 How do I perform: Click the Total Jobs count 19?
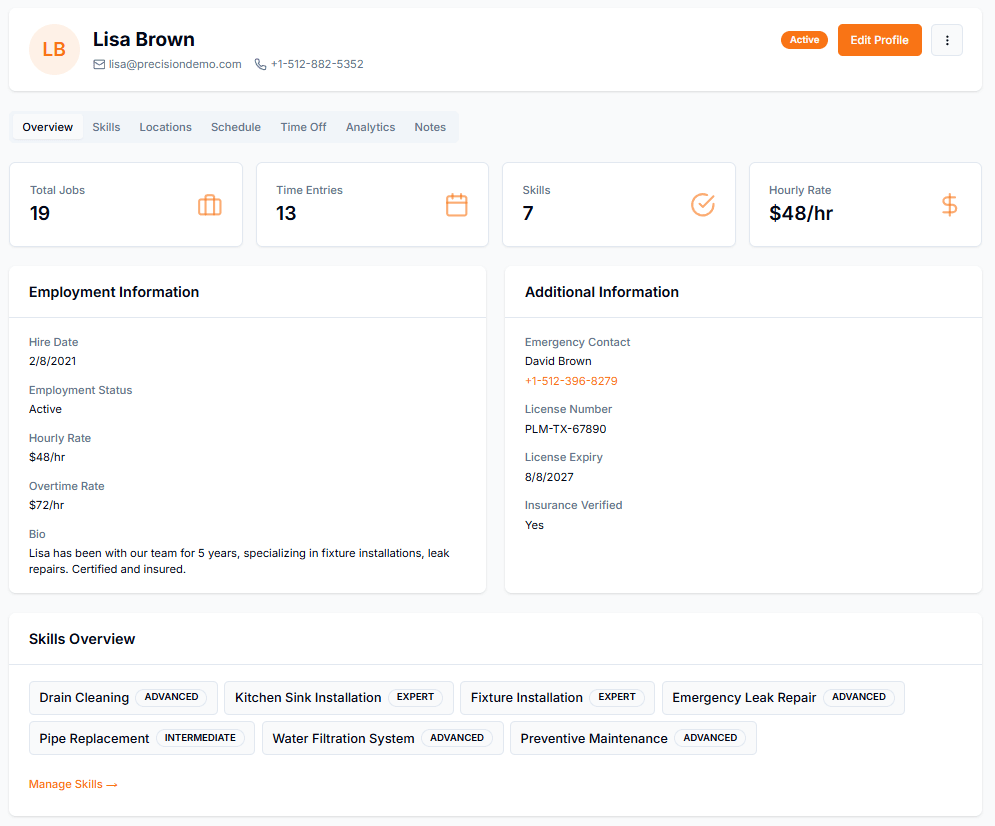point(40,213)
